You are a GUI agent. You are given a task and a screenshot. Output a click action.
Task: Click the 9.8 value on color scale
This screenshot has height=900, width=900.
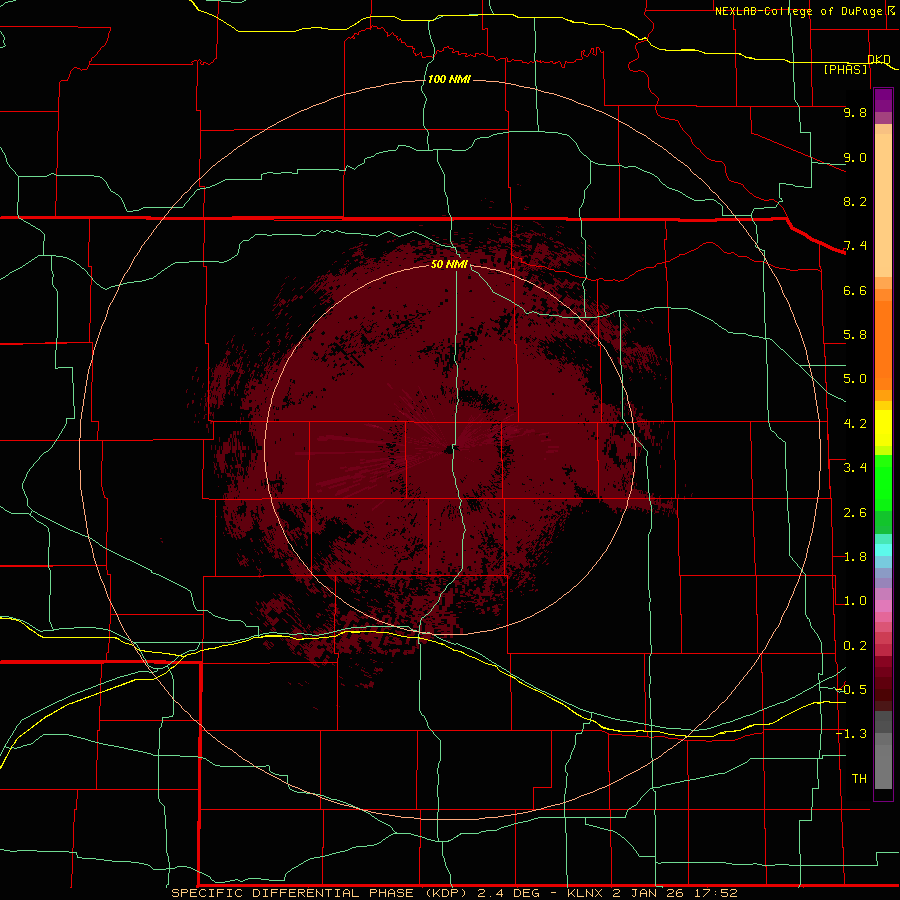coord(855,112)
